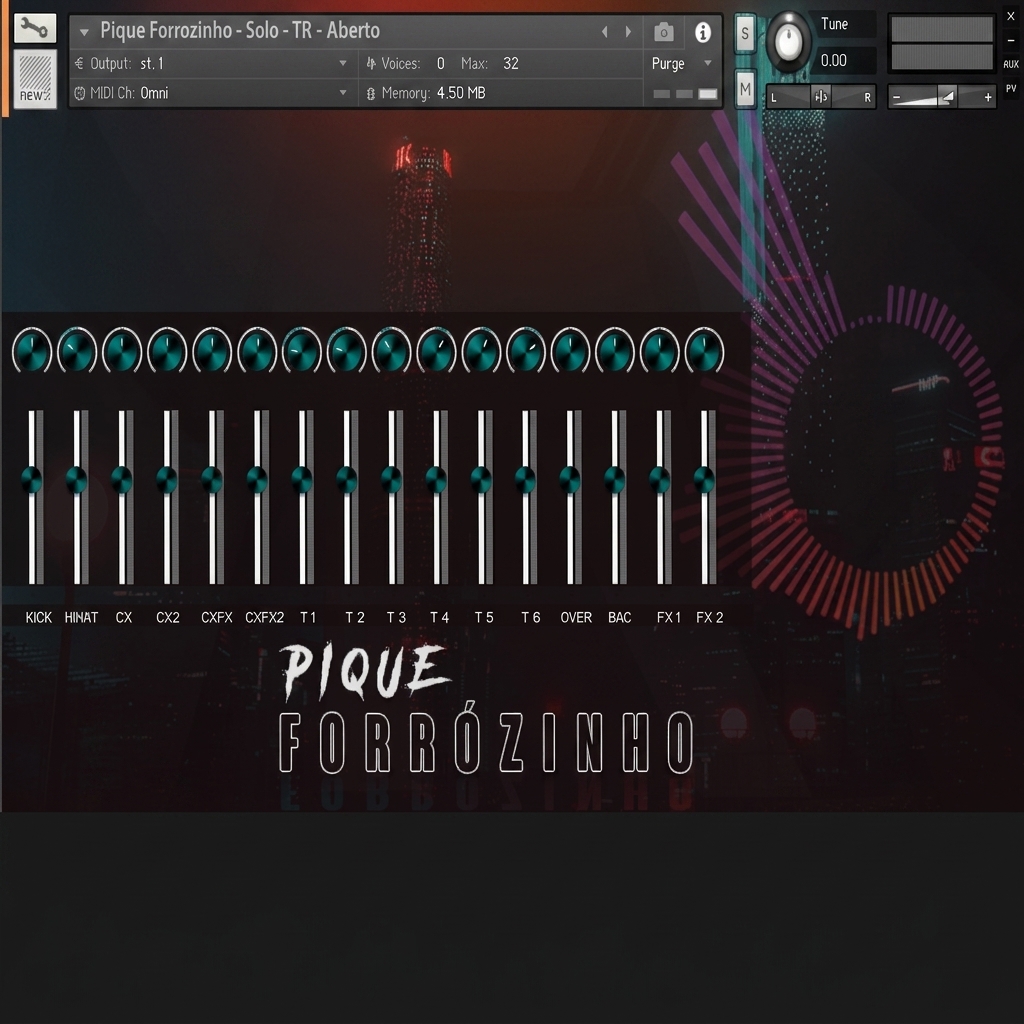Viewport: 1024px width, 1024px height.
Task: Click the T 5 fader handle
Action: pos(481,480)
